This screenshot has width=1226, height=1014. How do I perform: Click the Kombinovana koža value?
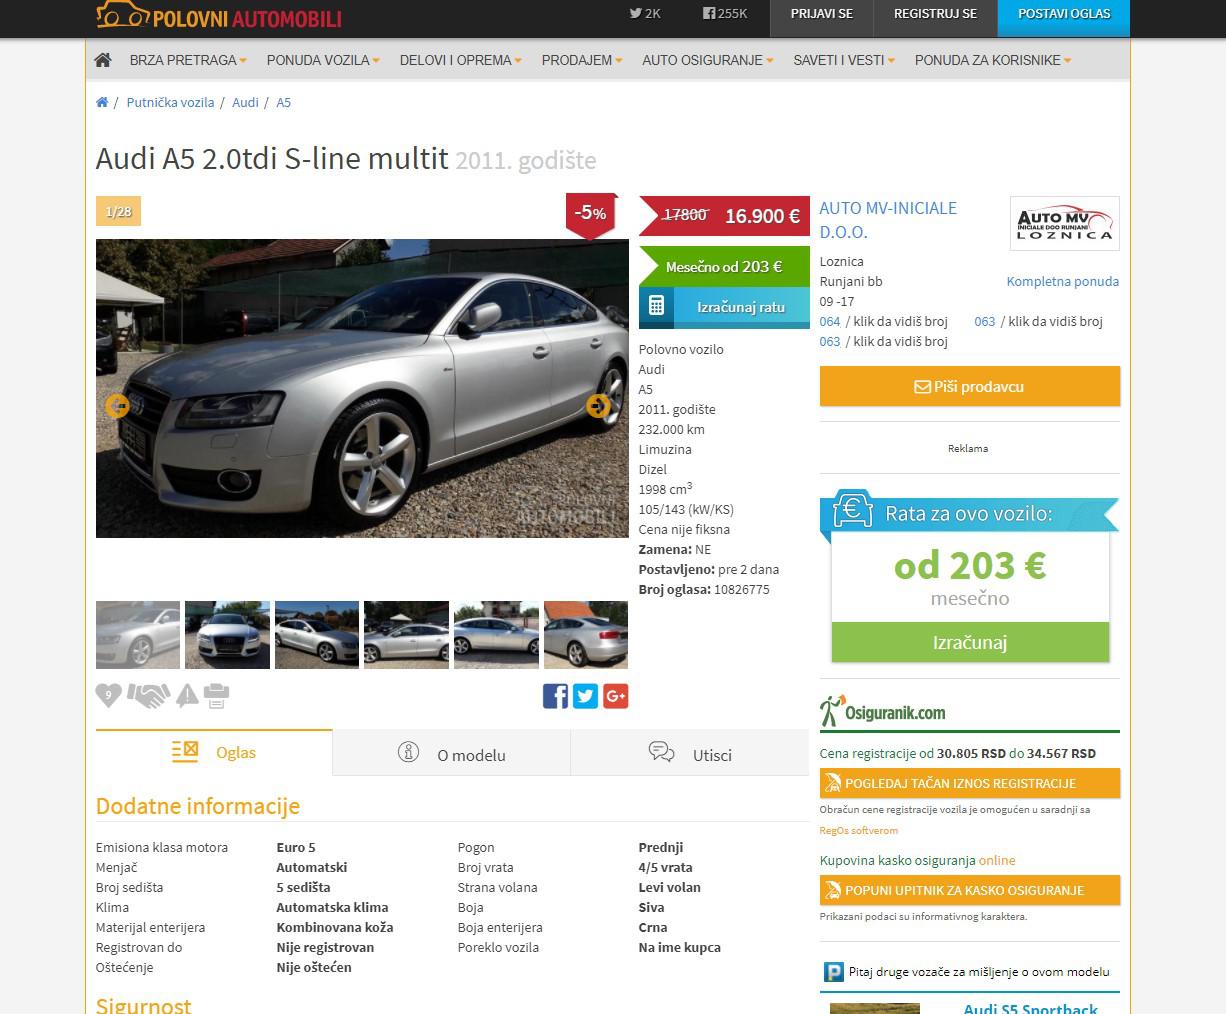pos(335,927)
